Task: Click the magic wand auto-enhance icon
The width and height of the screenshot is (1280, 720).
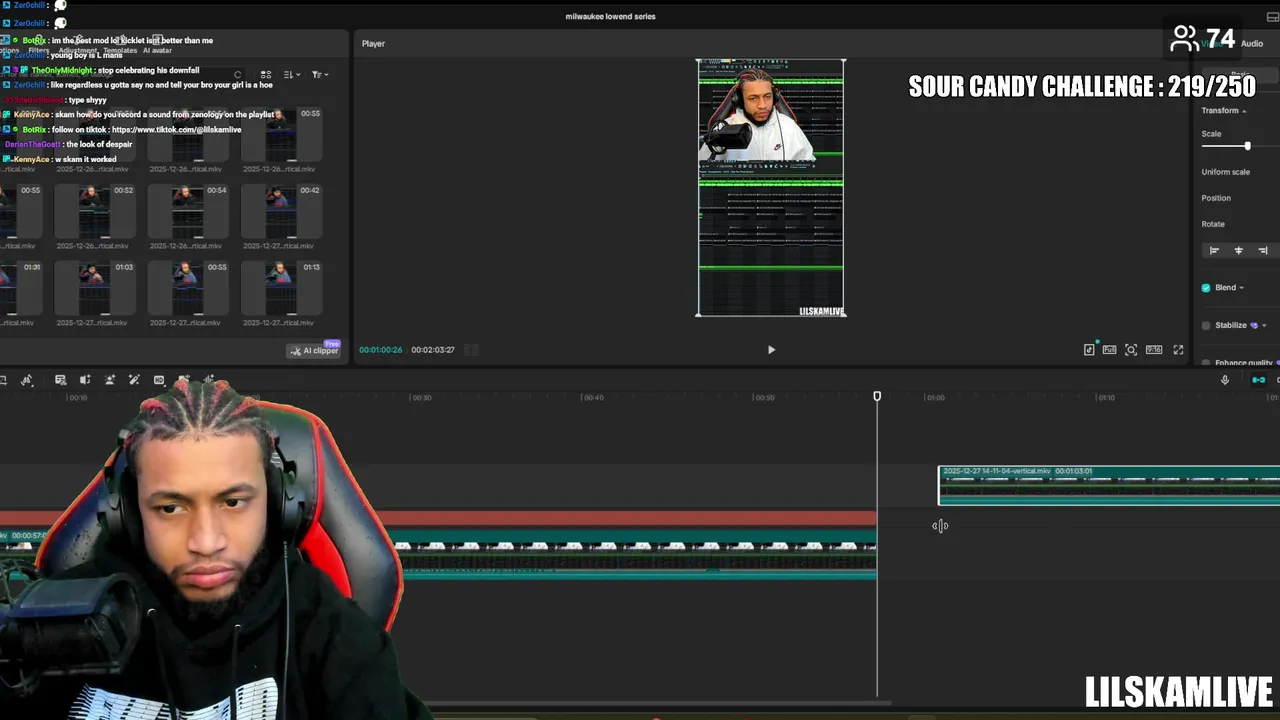Action: [134, 380]
